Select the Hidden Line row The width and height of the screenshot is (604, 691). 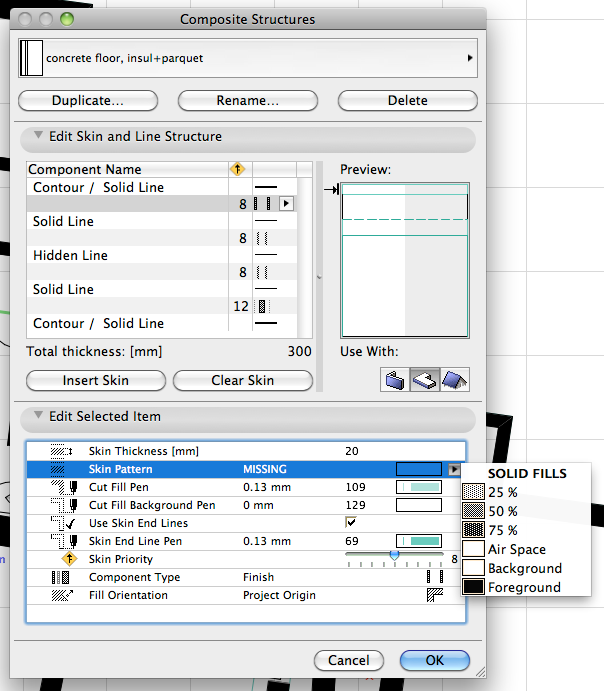coord(162,255)
